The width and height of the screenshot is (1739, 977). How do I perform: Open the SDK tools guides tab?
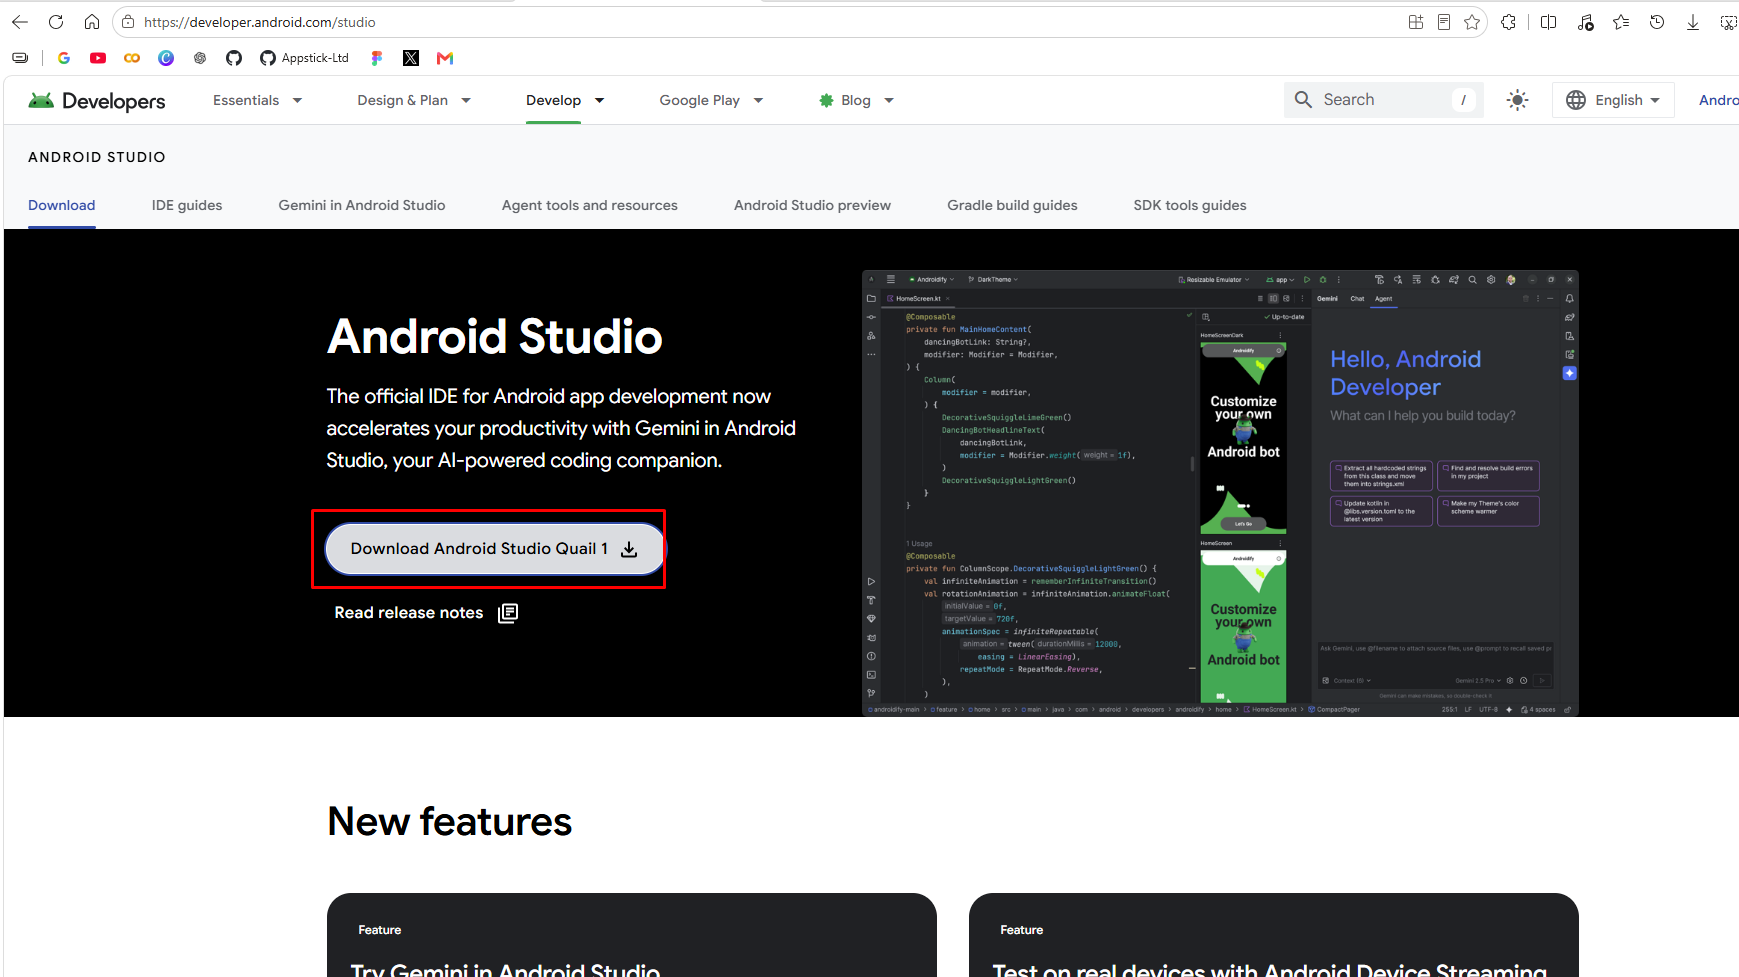[1190, 205]
